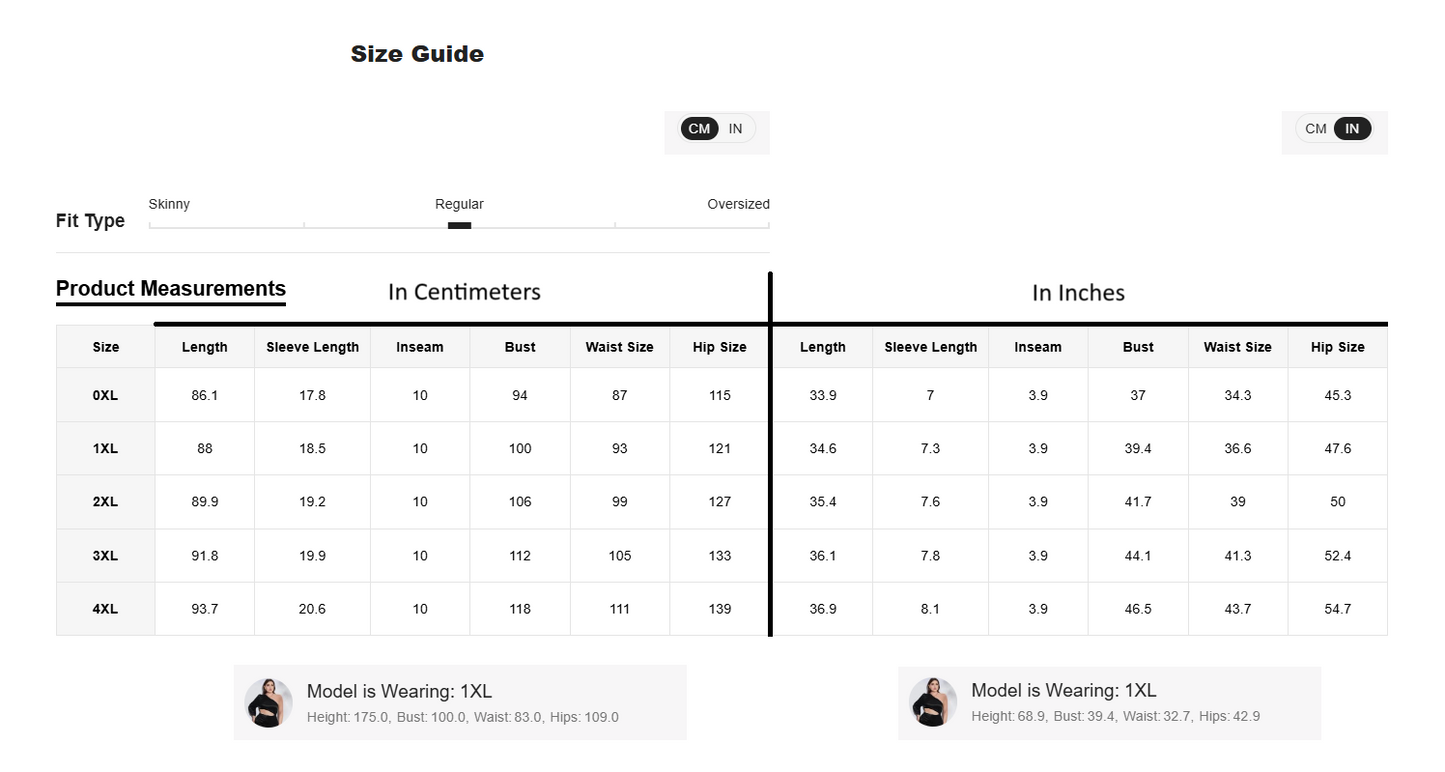This screenshot has height=772, width=1445.
Task: Select the 0XL size row header
Action: pyautogui.click(x=105, y=395)
